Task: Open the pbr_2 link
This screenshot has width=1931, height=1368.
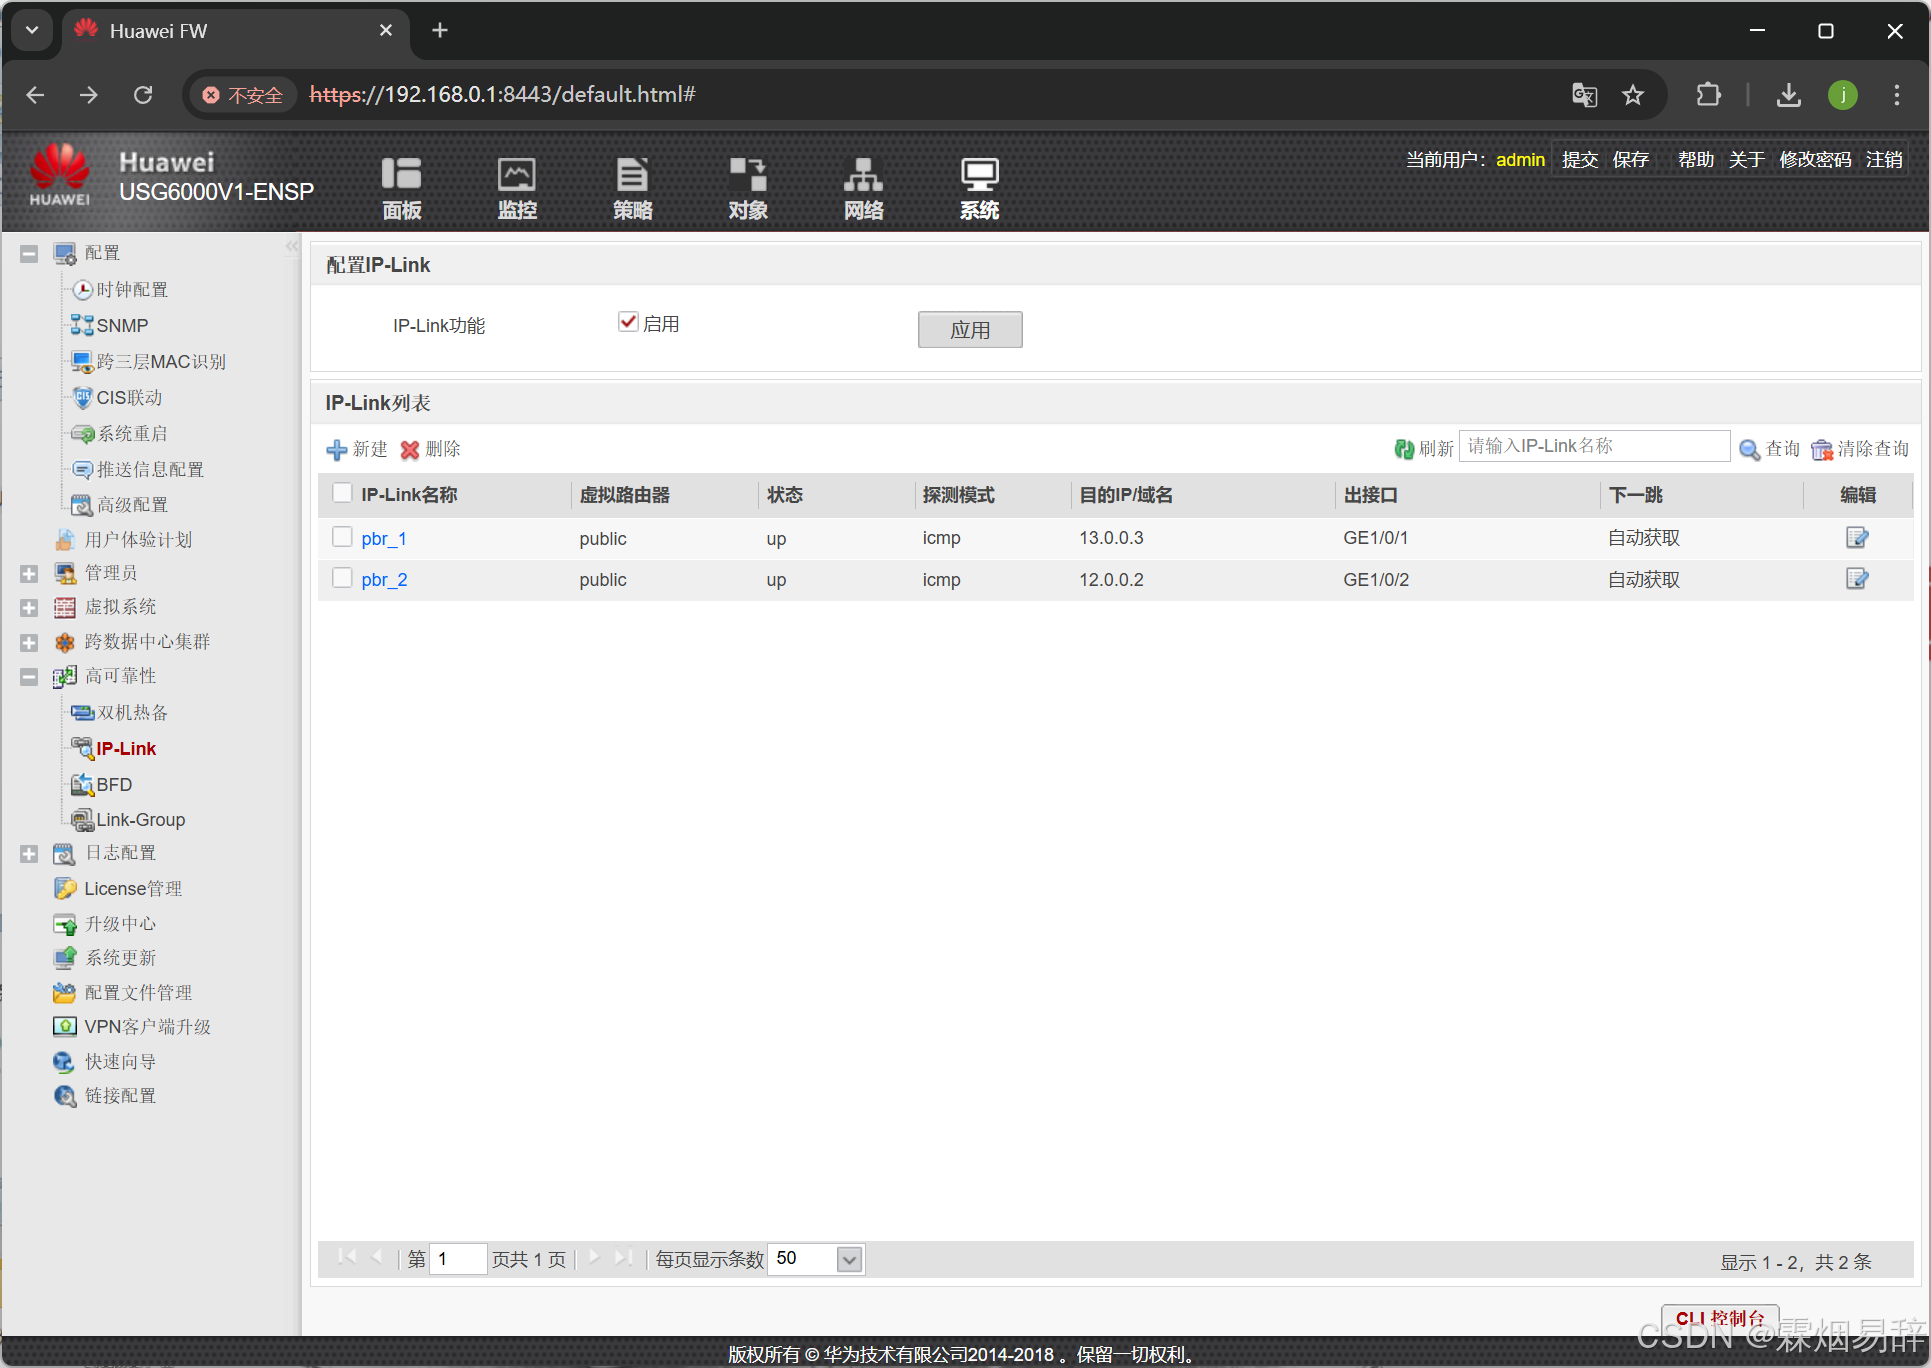Action: point(384,580)
